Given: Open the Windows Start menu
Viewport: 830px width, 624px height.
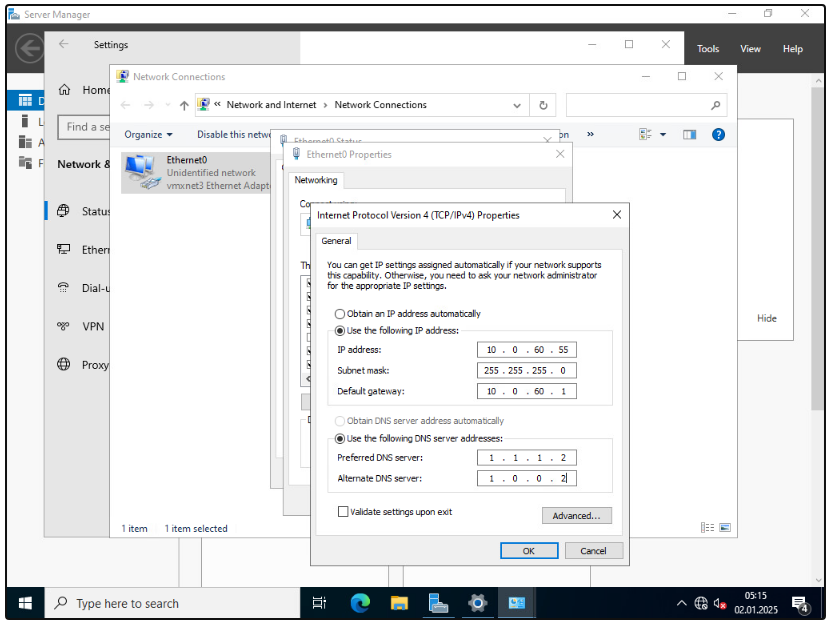Looking at the screenshot, I should coord(25,603).
